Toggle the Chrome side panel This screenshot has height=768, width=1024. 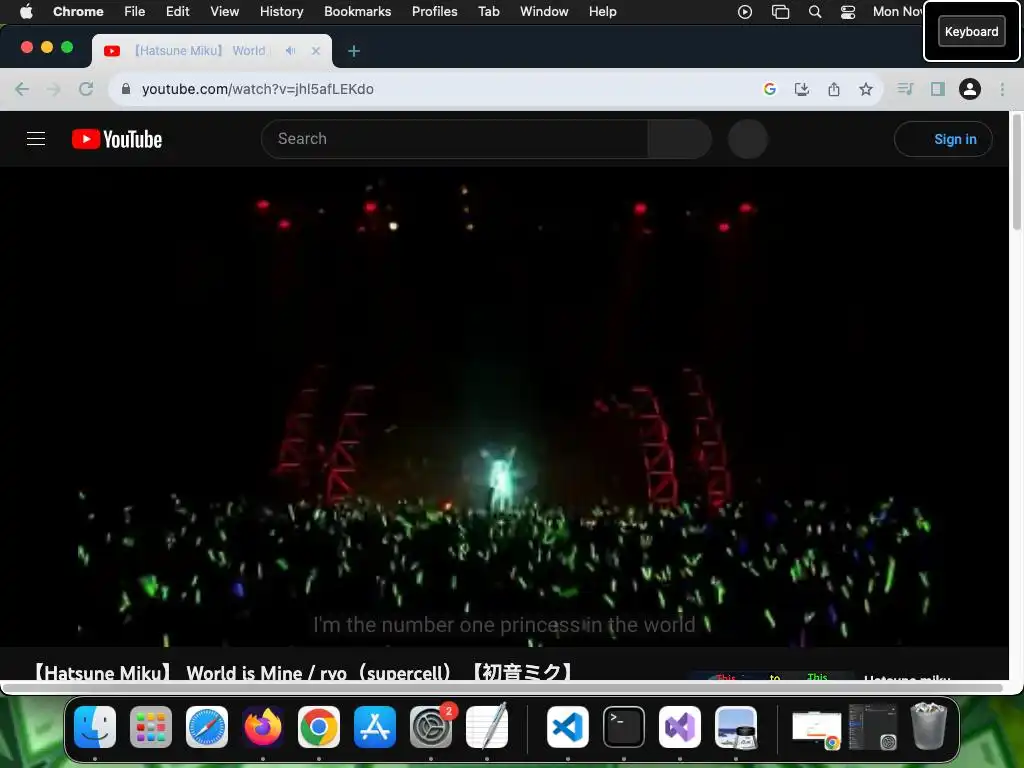[938, 89]
